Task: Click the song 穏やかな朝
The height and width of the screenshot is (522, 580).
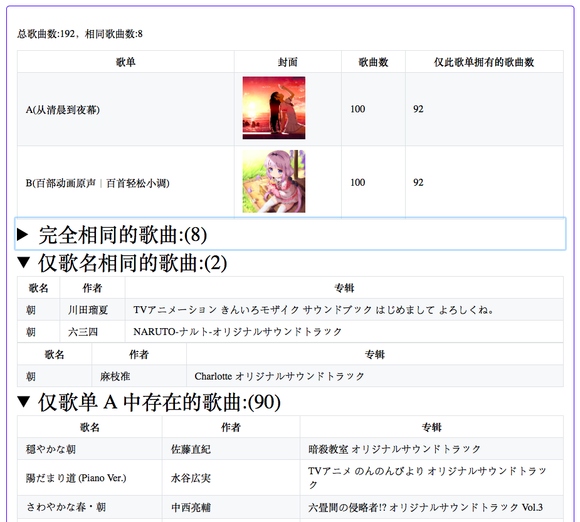Action: pyautogui.click(x=51, y=449)
